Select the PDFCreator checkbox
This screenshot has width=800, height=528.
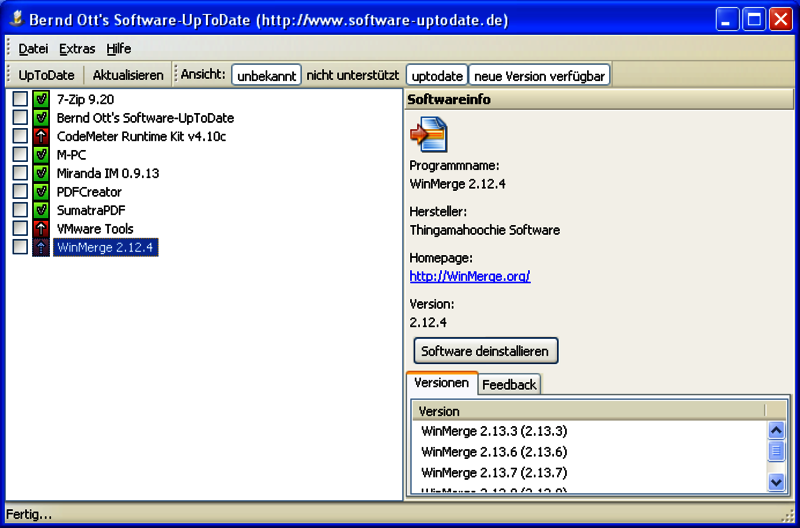20,191
